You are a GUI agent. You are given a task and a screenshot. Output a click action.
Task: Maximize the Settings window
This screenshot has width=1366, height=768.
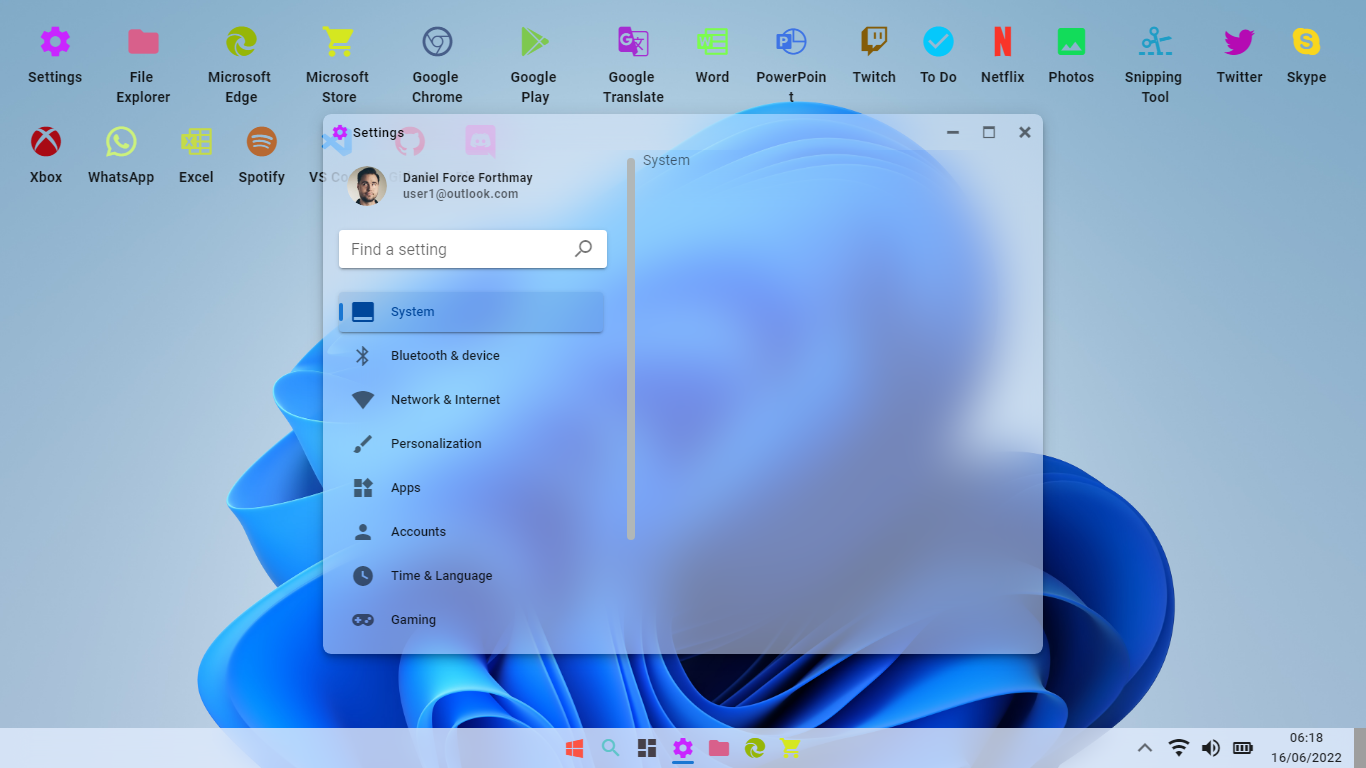point(989,132)
